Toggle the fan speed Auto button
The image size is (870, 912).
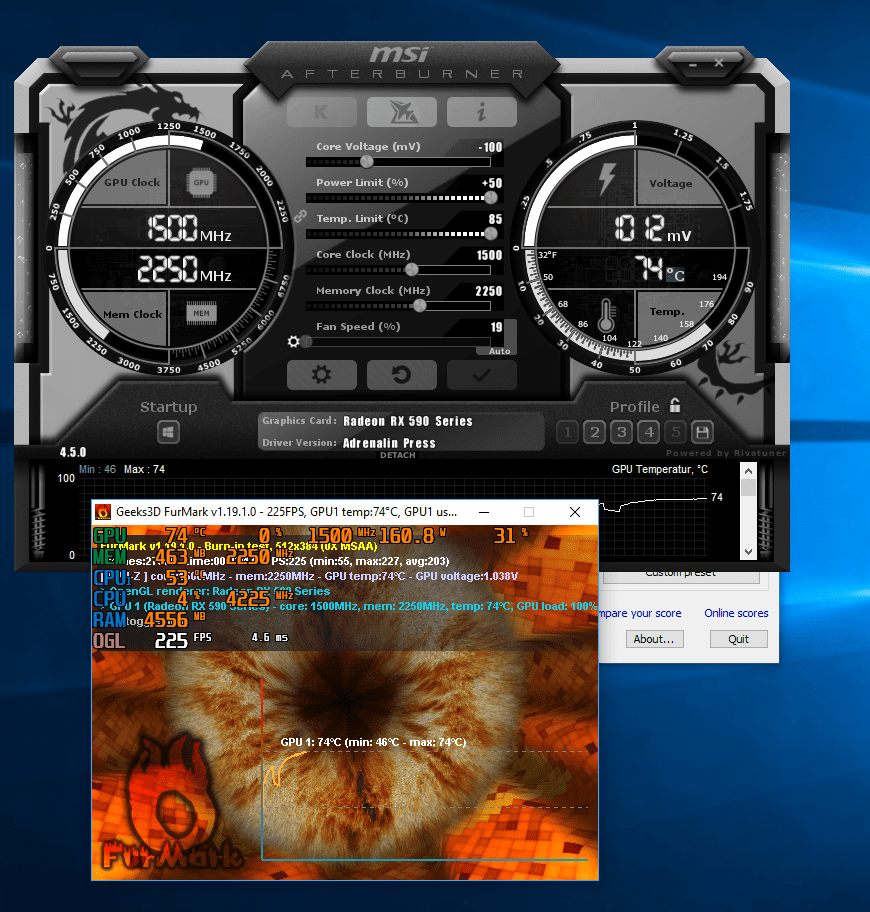pos(499,351)
